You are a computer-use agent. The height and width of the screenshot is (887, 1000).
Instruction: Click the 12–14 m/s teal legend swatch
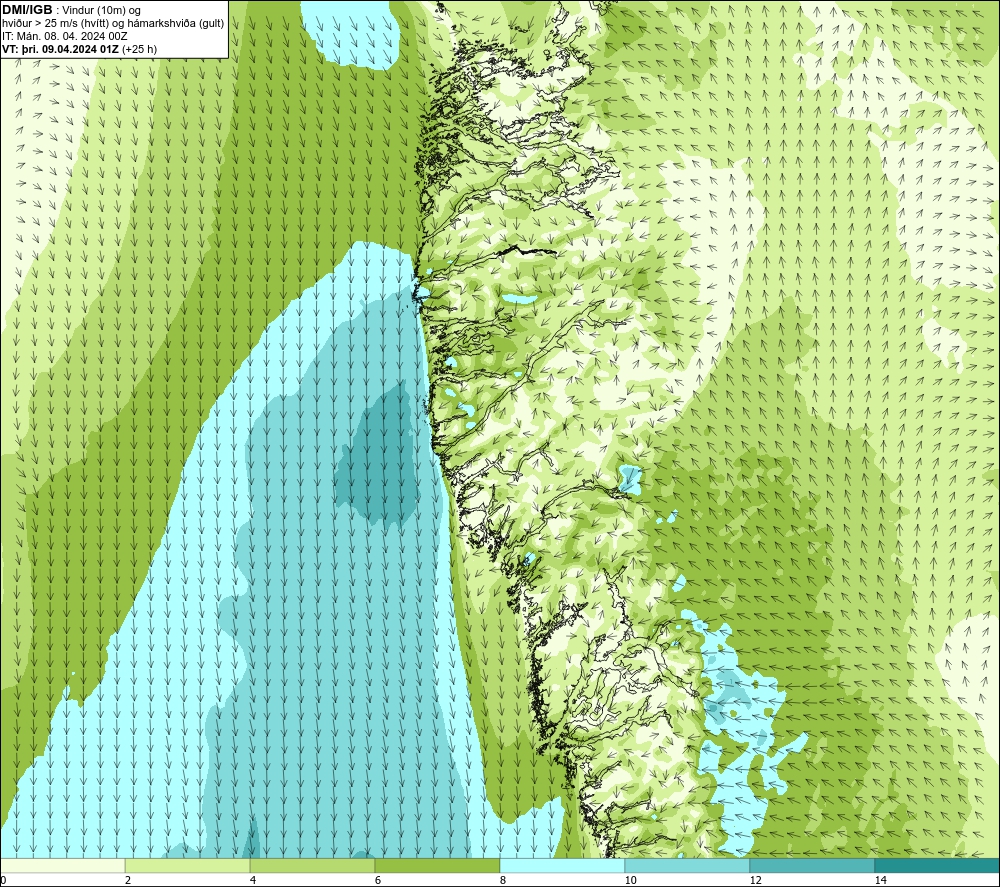[x=812, y=865]
